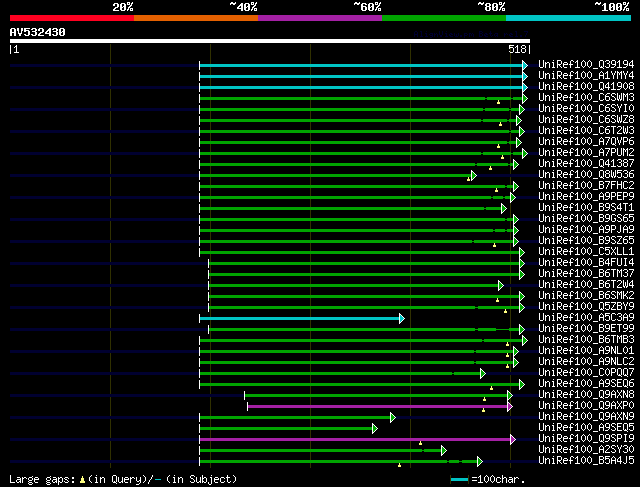
Task: Click the arrowhead ending the UniRef100_Q9AXN9 alignment
Action: click(393, 418)
